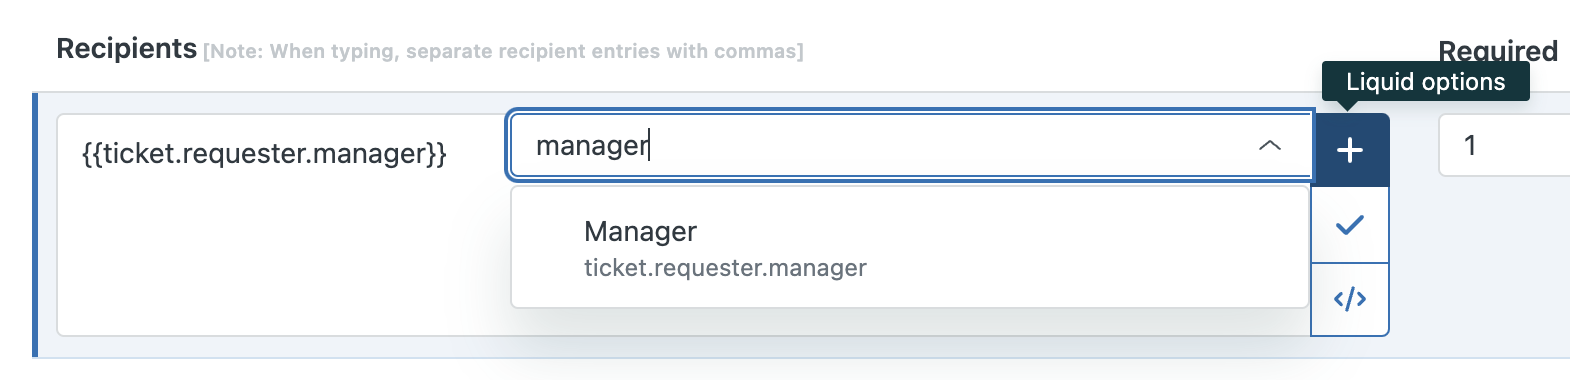
Task: Click into the Required field showing 1
Action: (1504, 146)
